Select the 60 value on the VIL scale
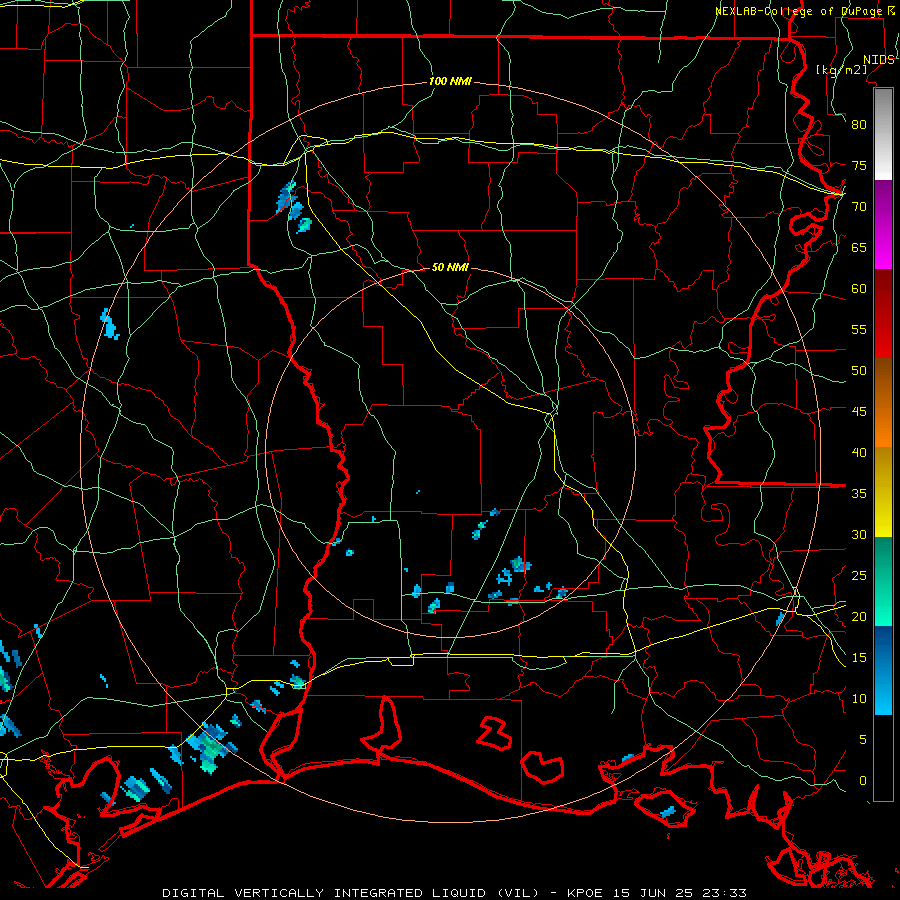This screenshot has height=900, width=900. tap(859, 289)
